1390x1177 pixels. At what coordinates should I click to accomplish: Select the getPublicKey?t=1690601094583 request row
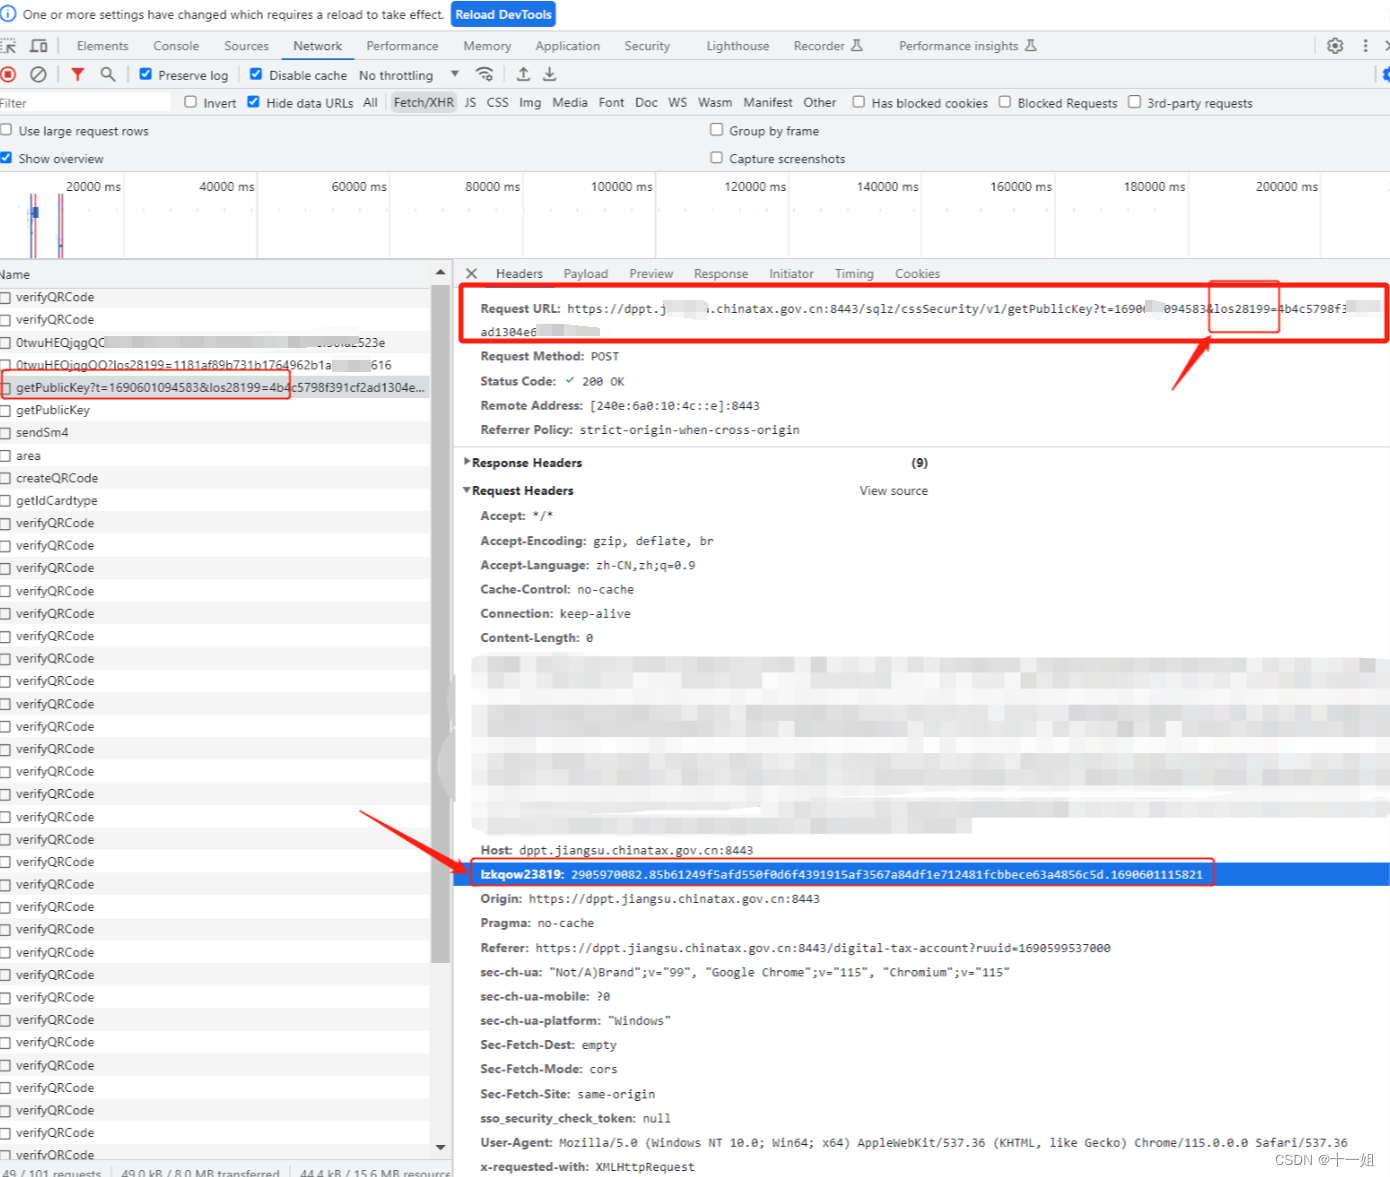pyautogui.click(x=215, y=388)
